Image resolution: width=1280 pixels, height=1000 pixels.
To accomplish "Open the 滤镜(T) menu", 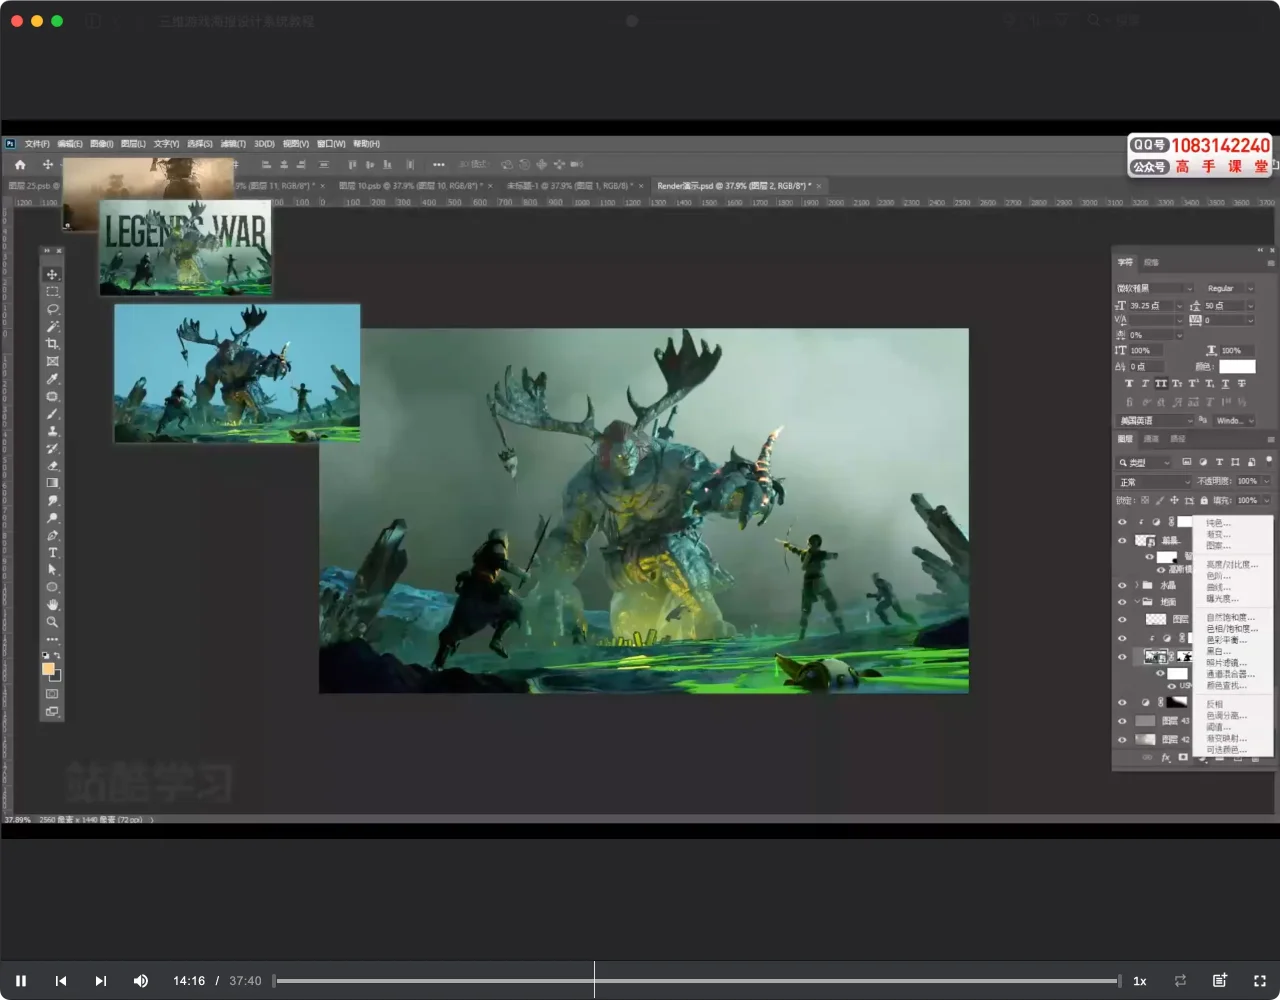I will click(233, 144).
